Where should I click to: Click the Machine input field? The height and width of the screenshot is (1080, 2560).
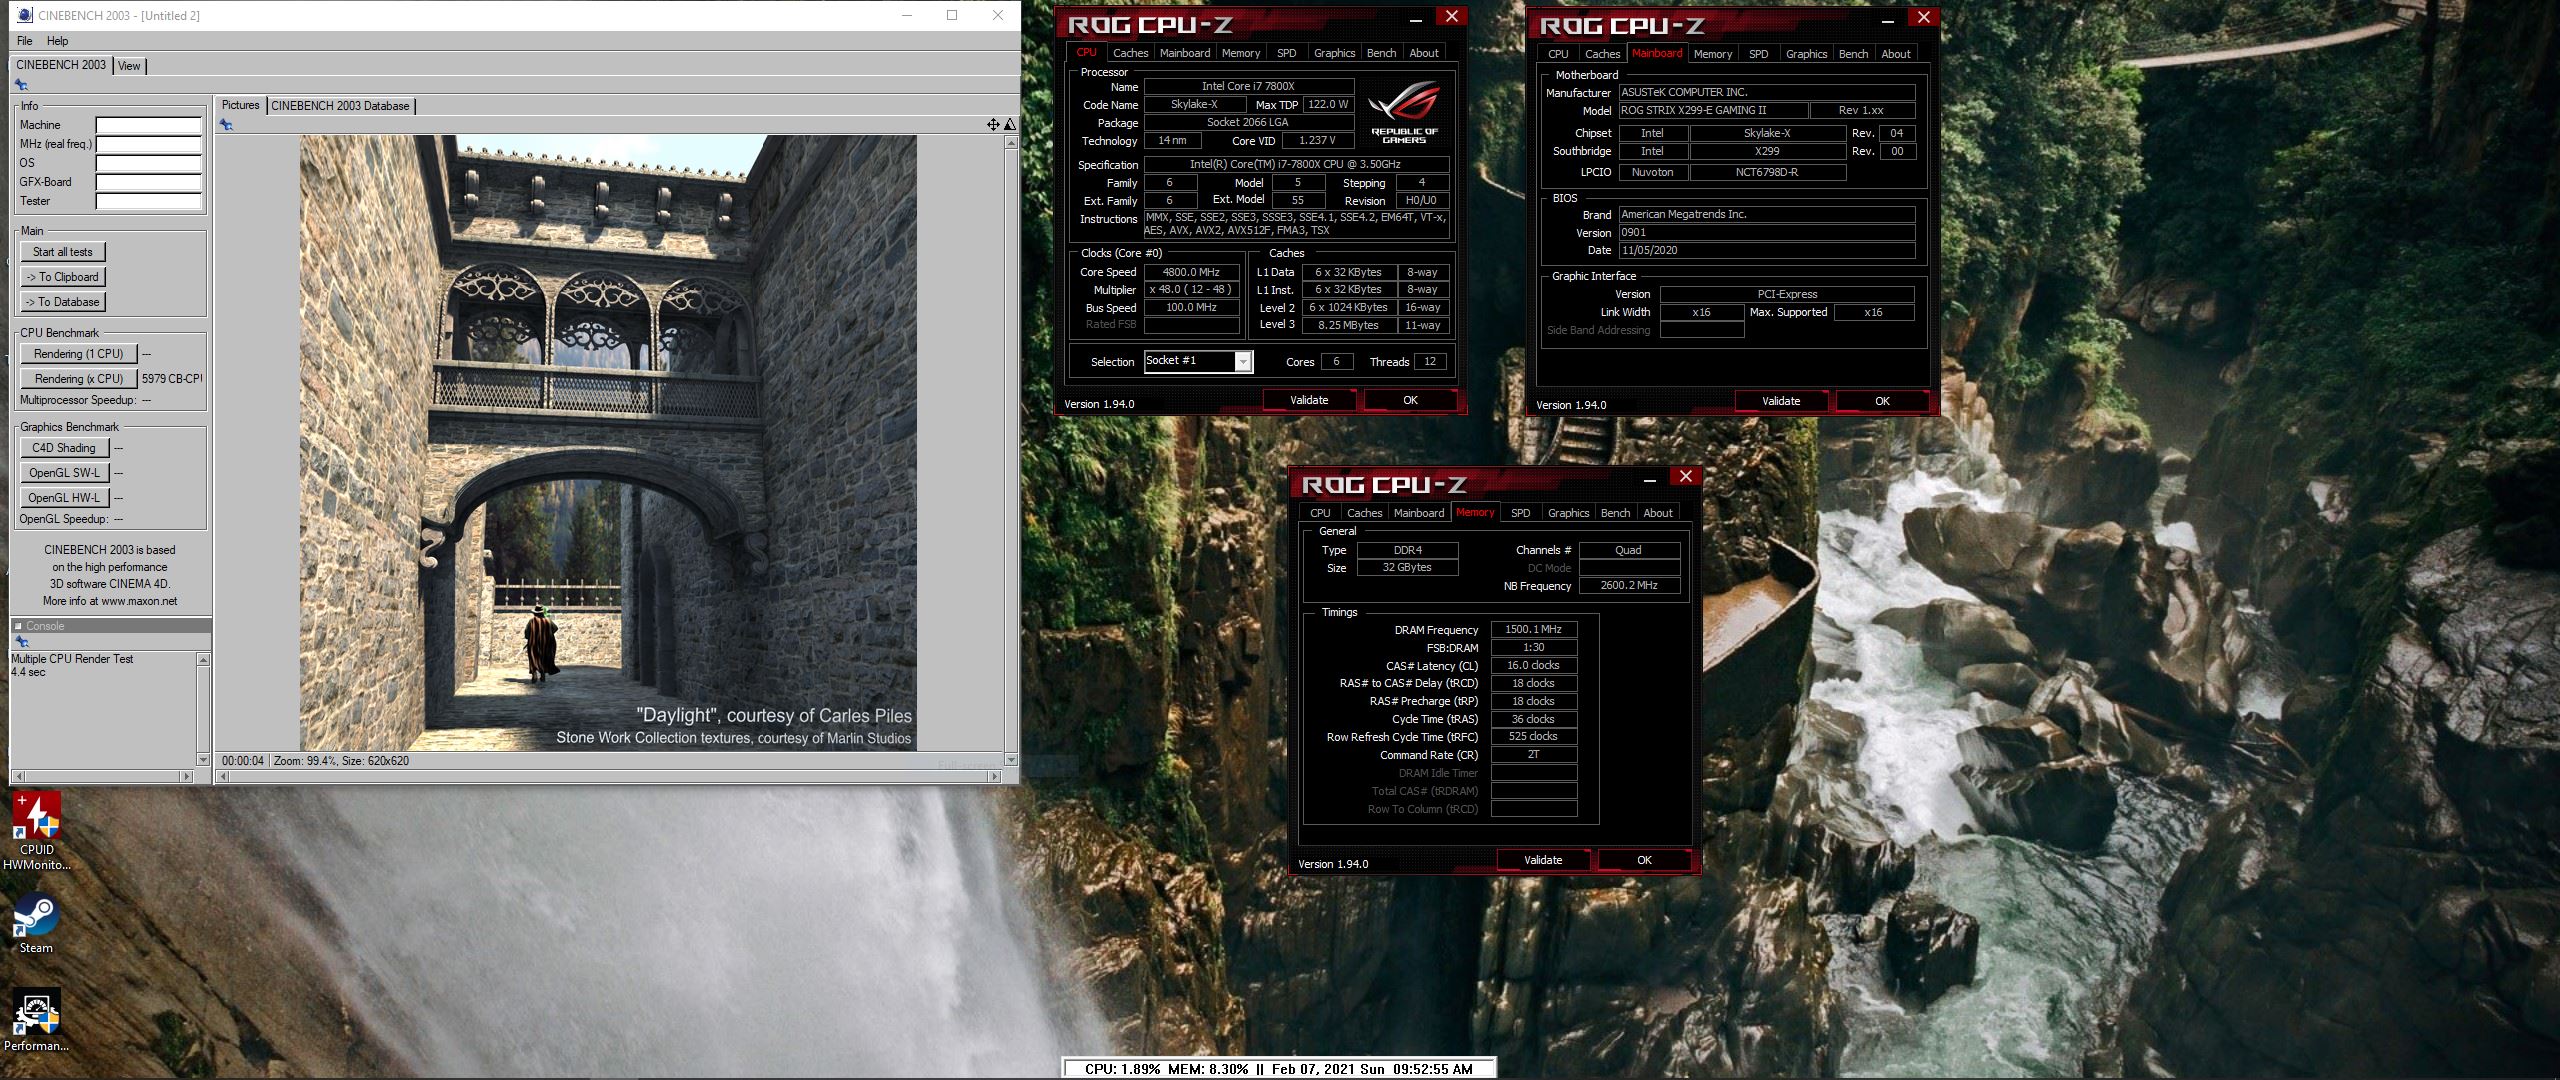coord(148,125)
